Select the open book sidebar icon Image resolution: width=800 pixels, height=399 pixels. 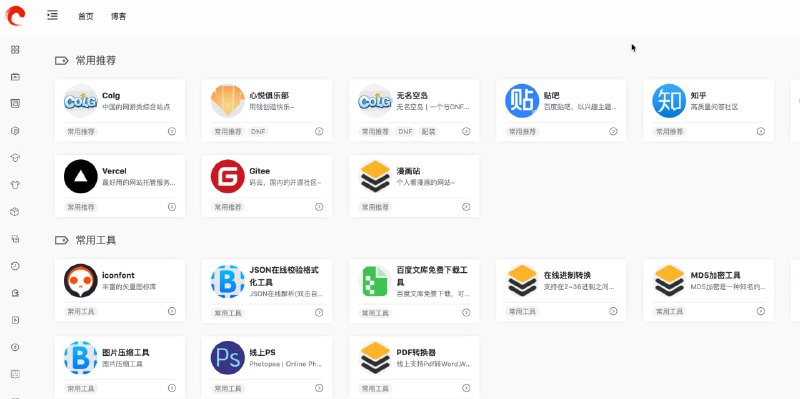pos(15,374)
